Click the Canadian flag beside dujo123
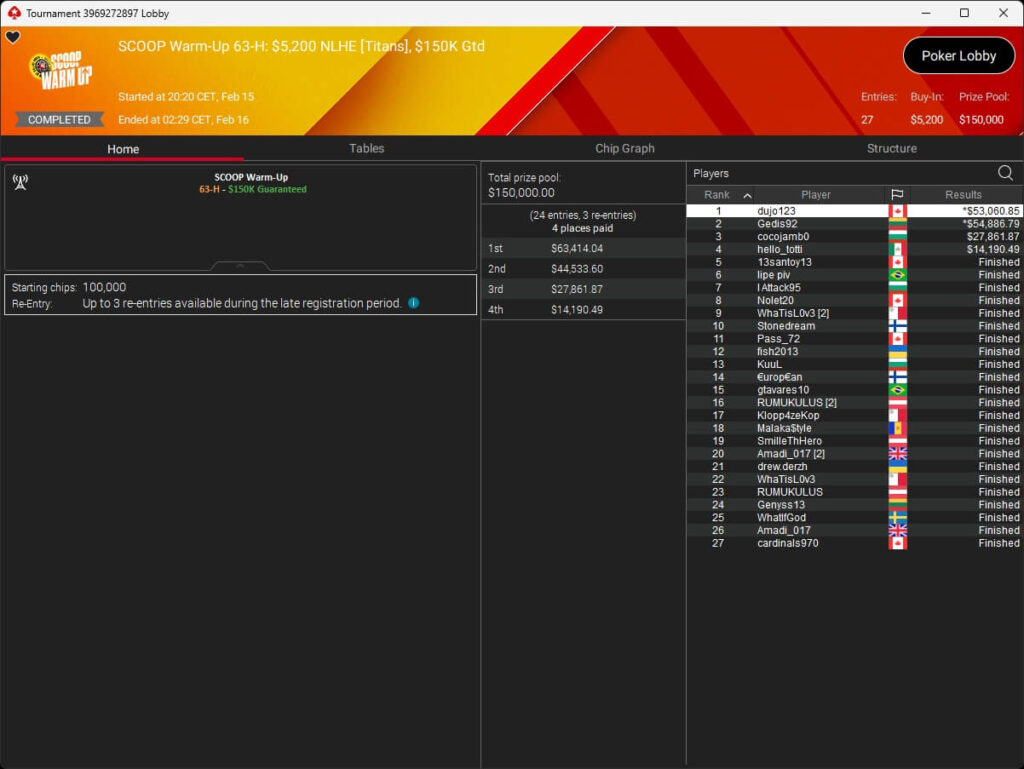 click(897, 211)
